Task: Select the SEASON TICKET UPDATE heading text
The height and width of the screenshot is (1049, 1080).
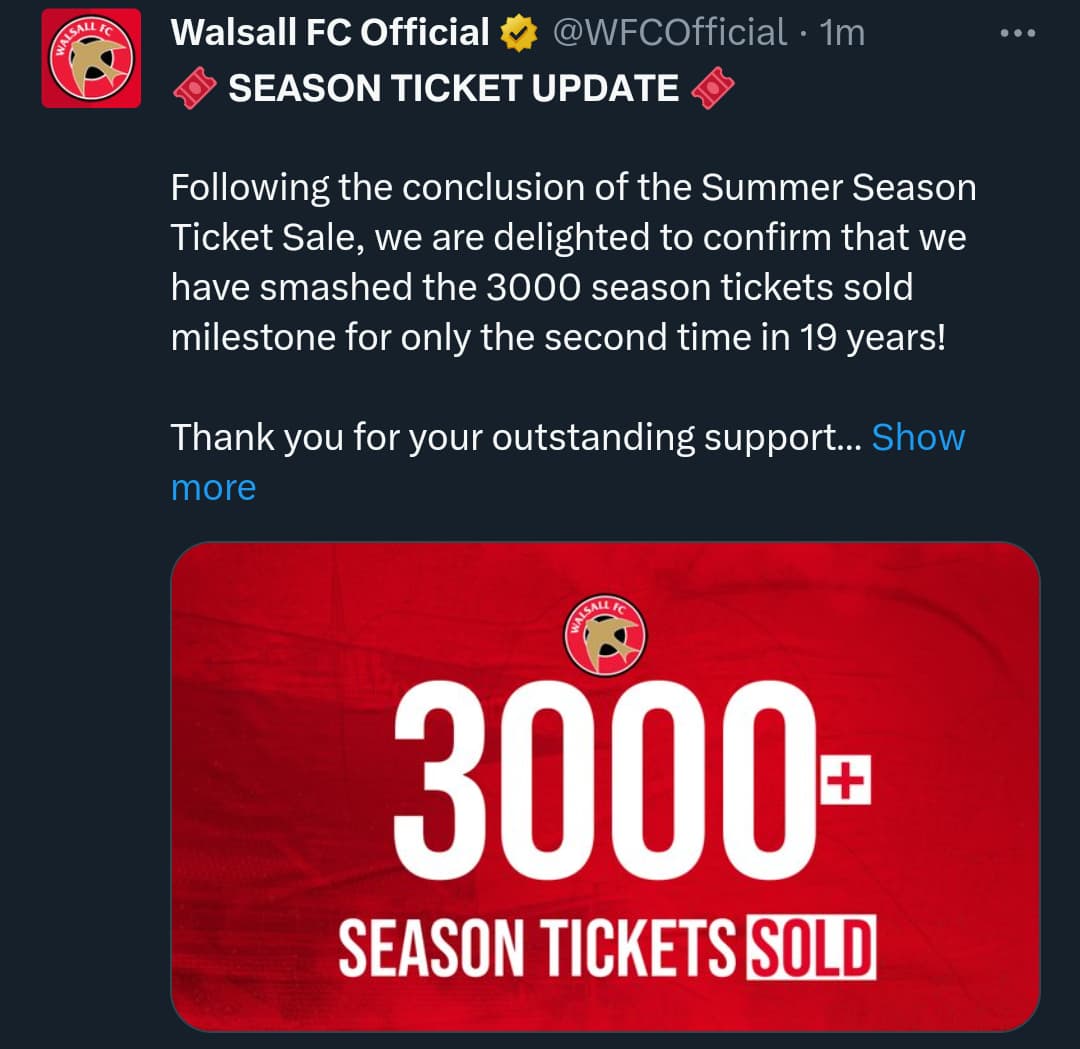Action: click(x=453, y=88)
